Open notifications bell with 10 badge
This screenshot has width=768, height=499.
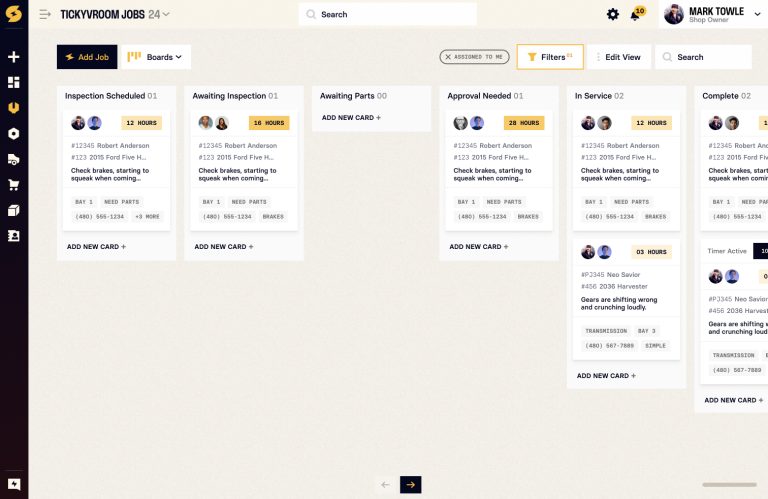636,14
